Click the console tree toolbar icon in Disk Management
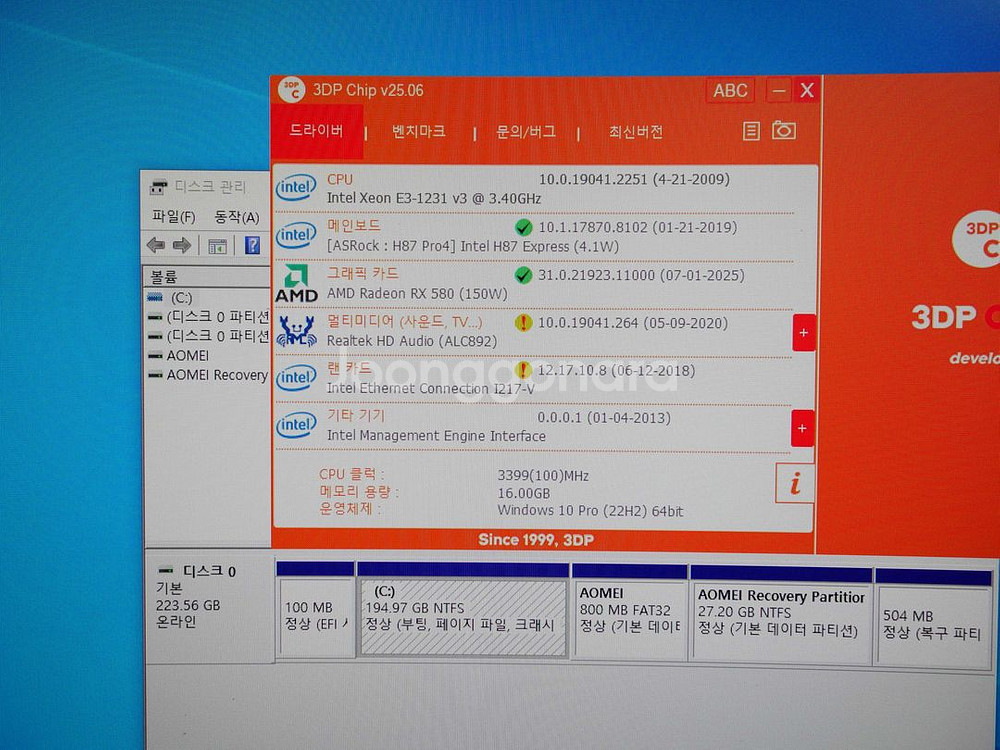Image resolution: width=1000 pixels, height=750 pixels. click(217, 246)
